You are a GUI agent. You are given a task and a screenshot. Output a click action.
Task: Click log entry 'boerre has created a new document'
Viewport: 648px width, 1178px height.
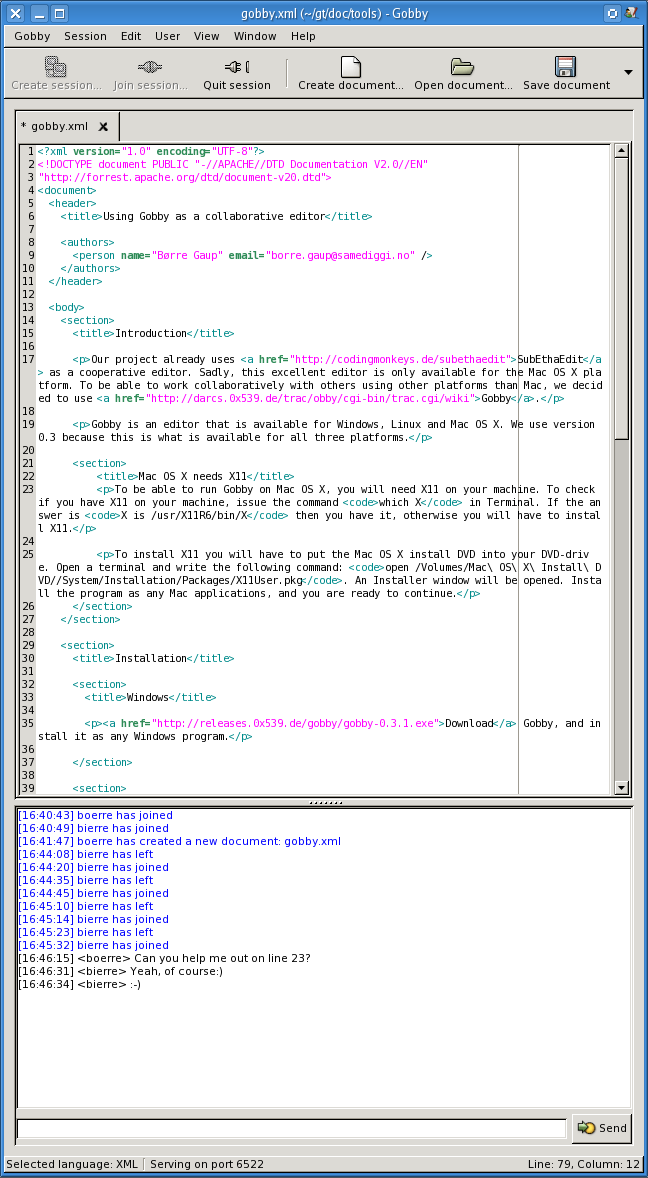click(x=179, y=841)
